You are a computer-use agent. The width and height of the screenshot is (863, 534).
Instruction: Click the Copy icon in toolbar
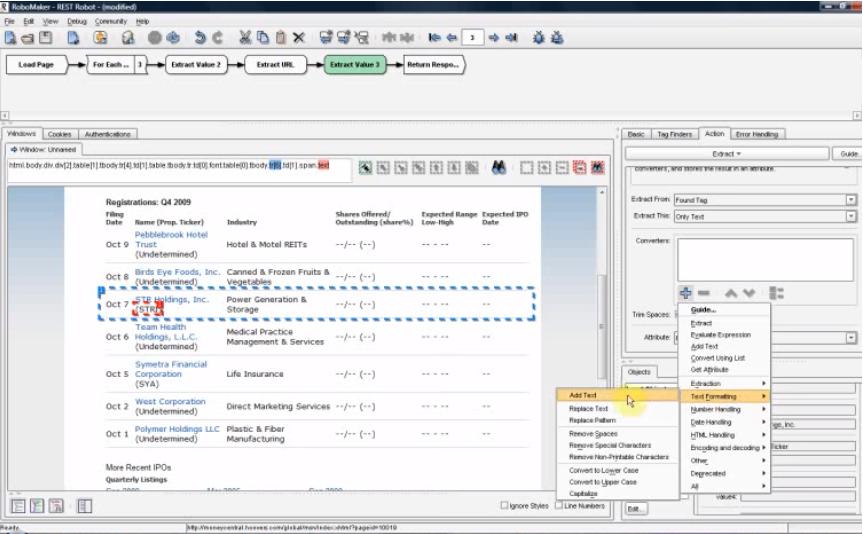263,37
